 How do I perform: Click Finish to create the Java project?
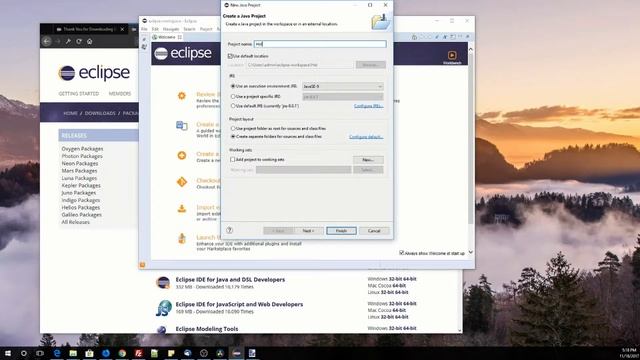click(x=341, y=231)
